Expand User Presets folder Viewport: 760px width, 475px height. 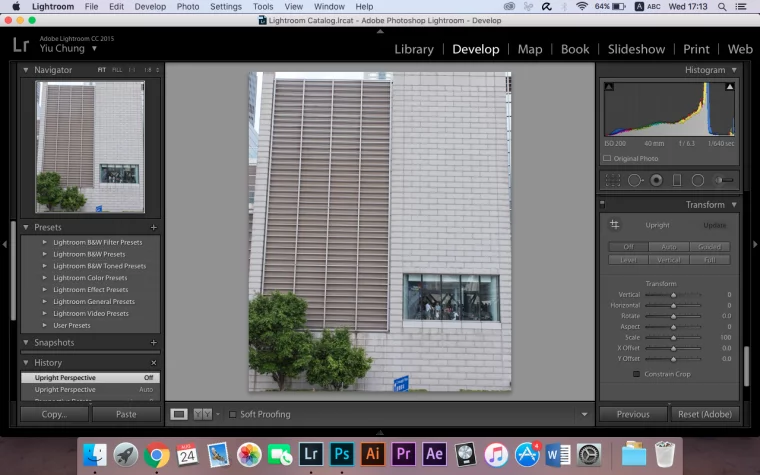(45, 325)
